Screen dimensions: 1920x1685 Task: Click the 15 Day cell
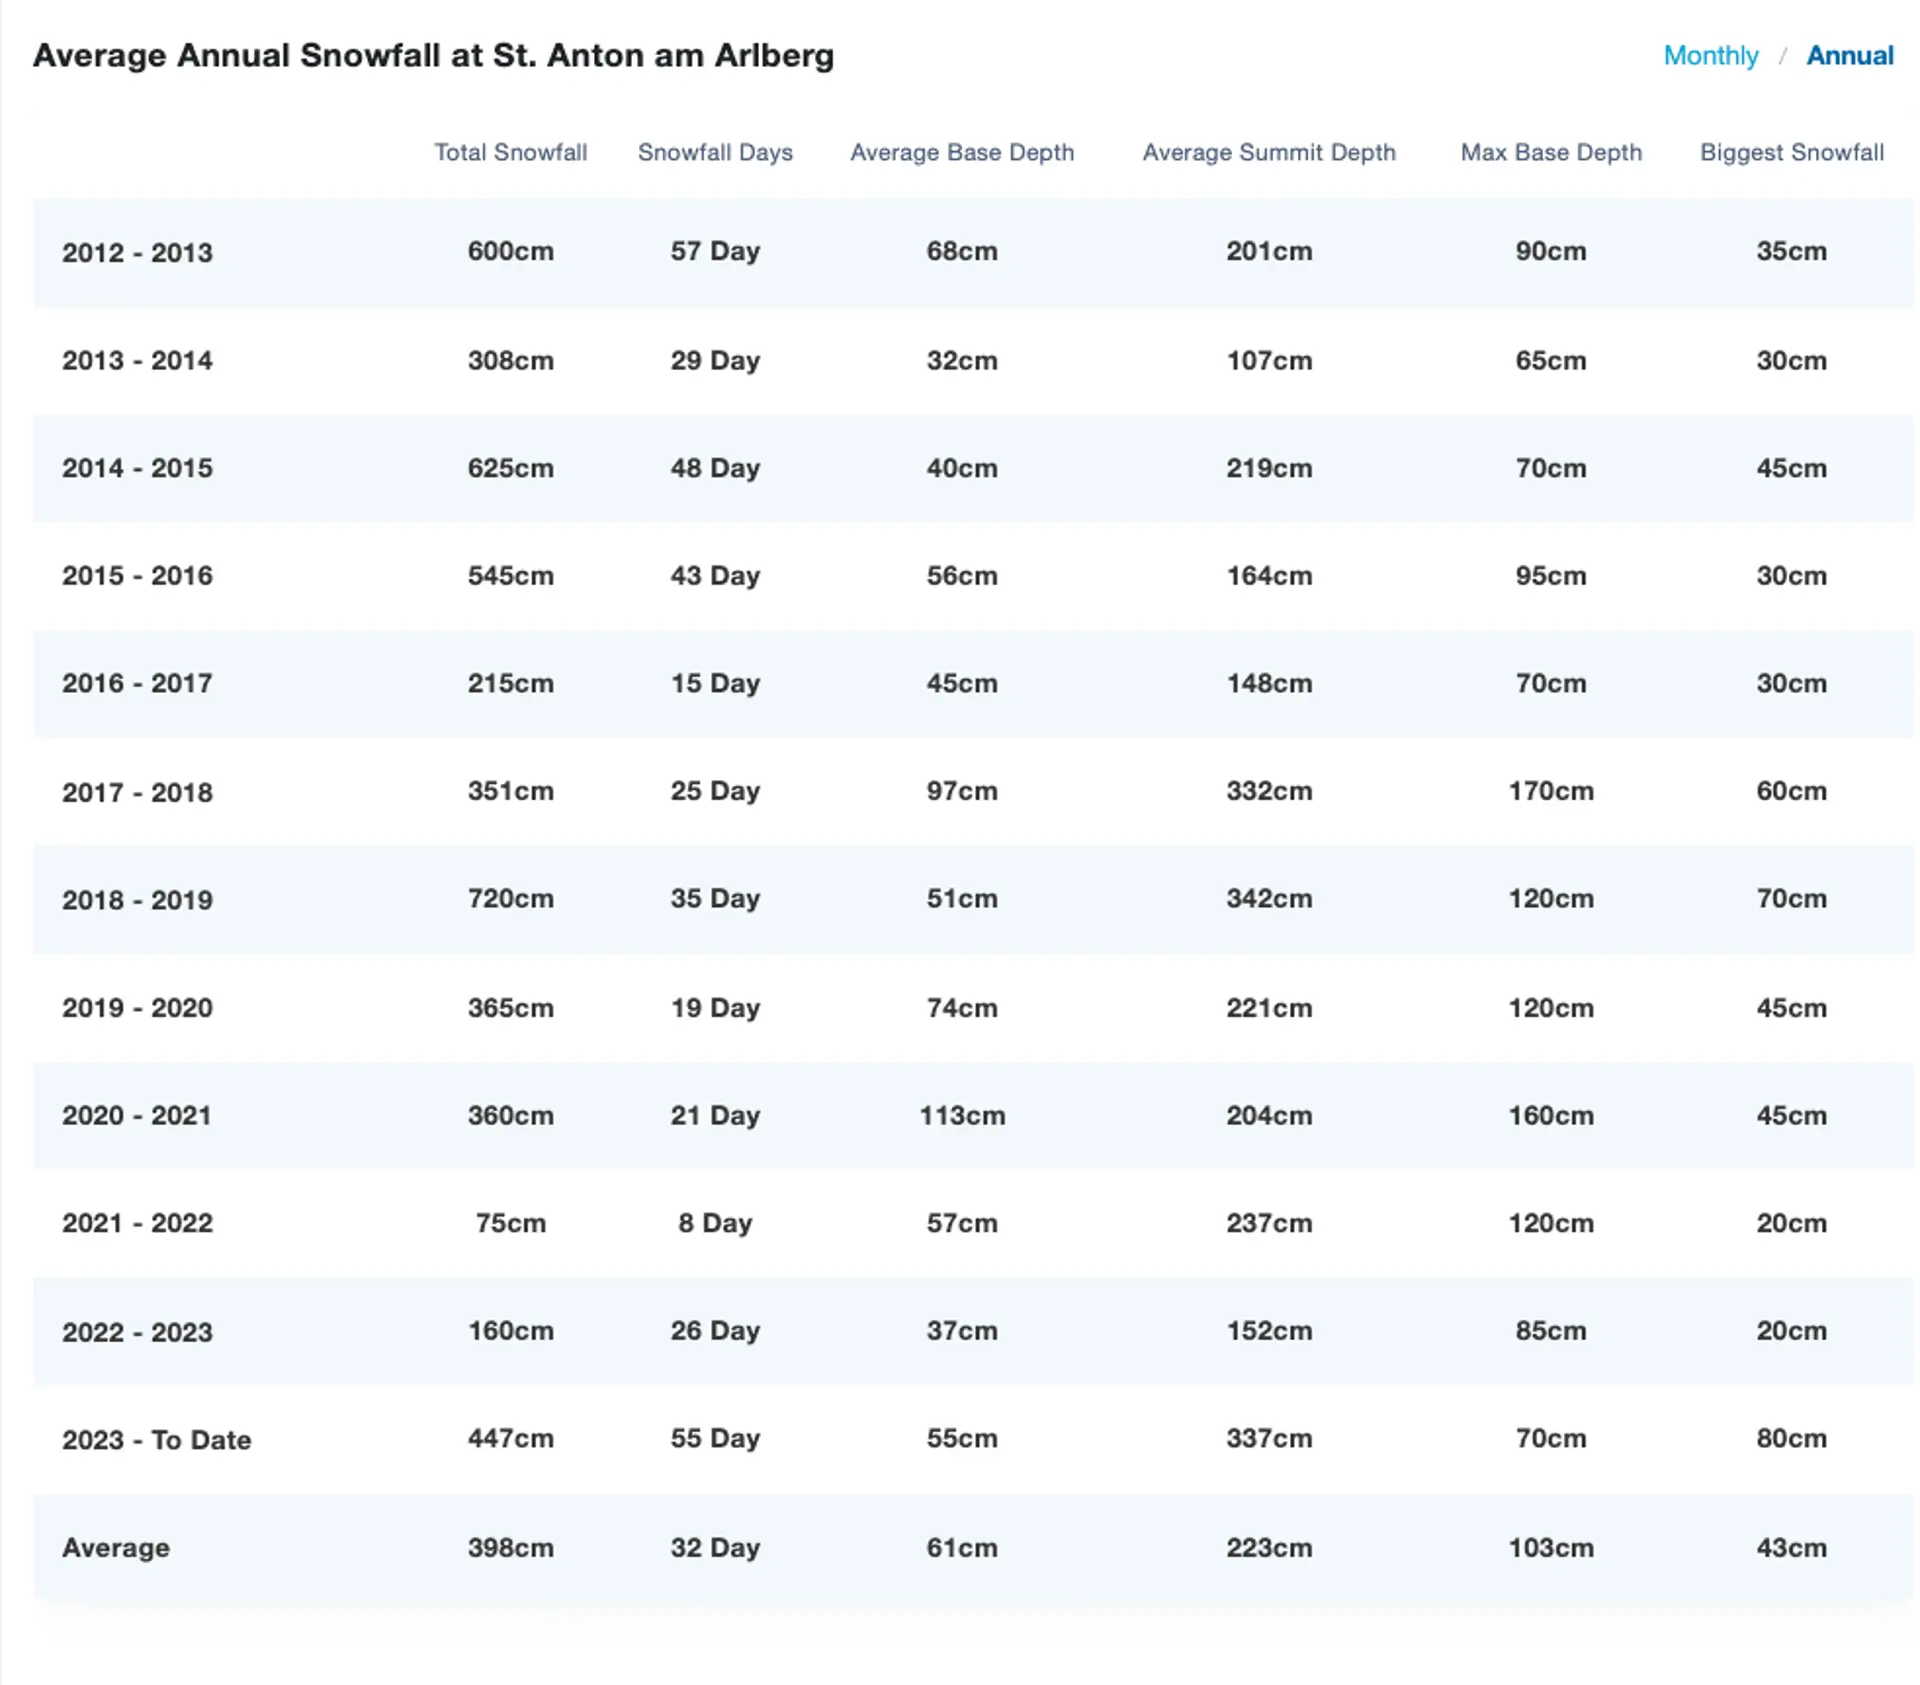[715, 683]
